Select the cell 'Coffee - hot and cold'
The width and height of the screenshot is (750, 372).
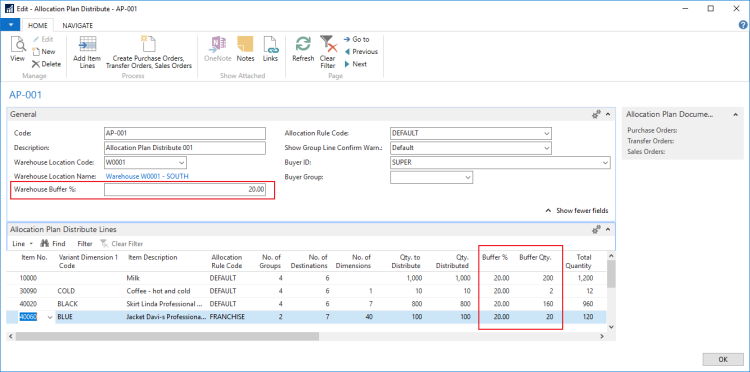point(158,291)
